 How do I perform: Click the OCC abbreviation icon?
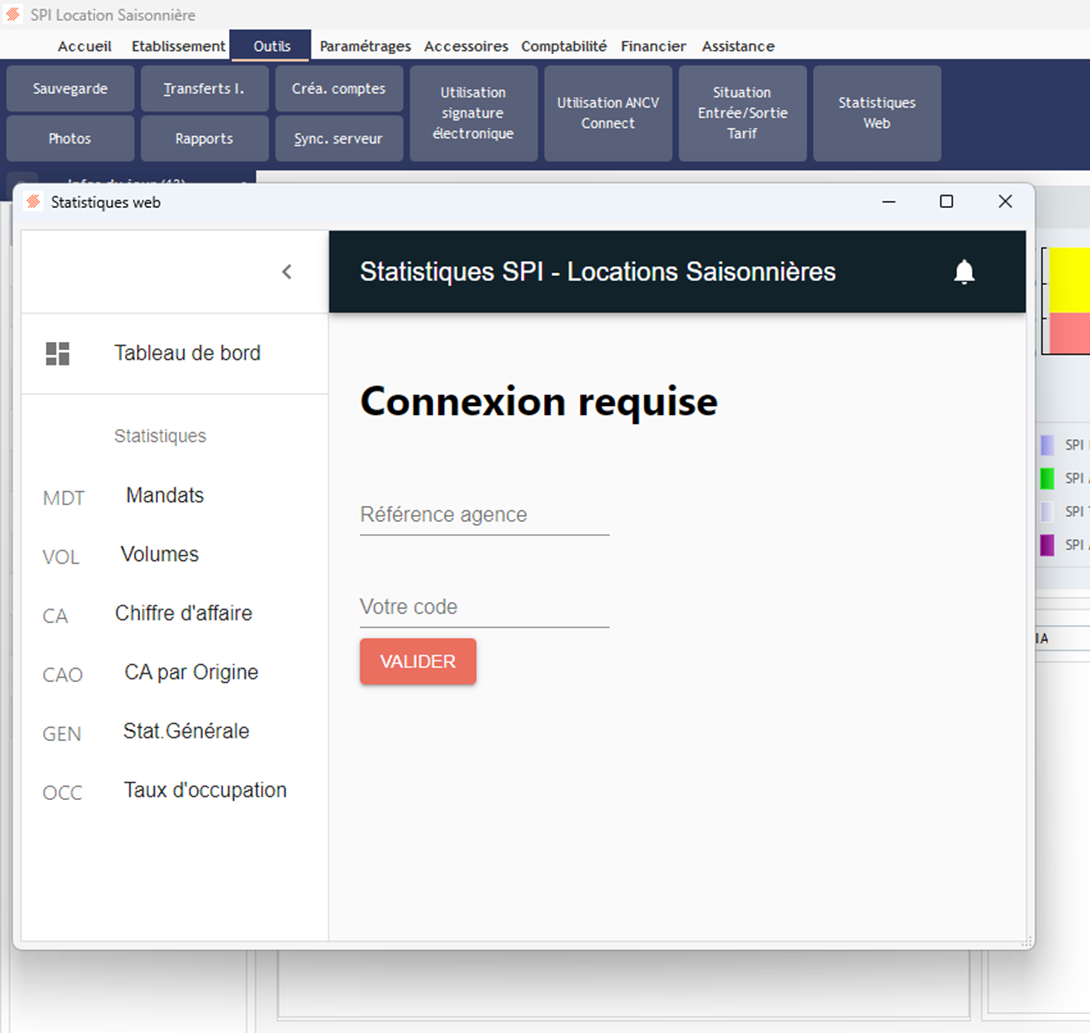point(63,793)
